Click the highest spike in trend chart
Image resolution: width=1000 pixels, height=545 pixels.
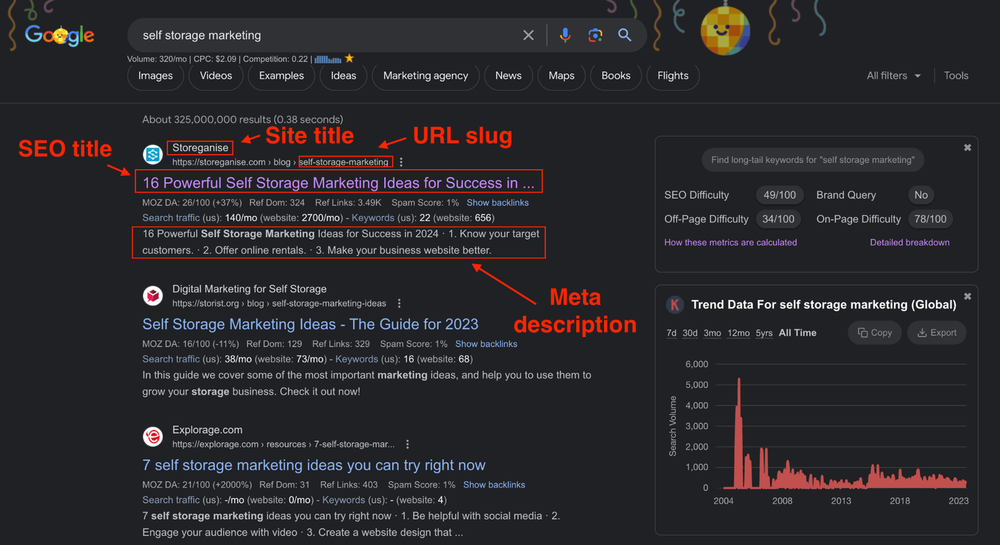(739, 382)
